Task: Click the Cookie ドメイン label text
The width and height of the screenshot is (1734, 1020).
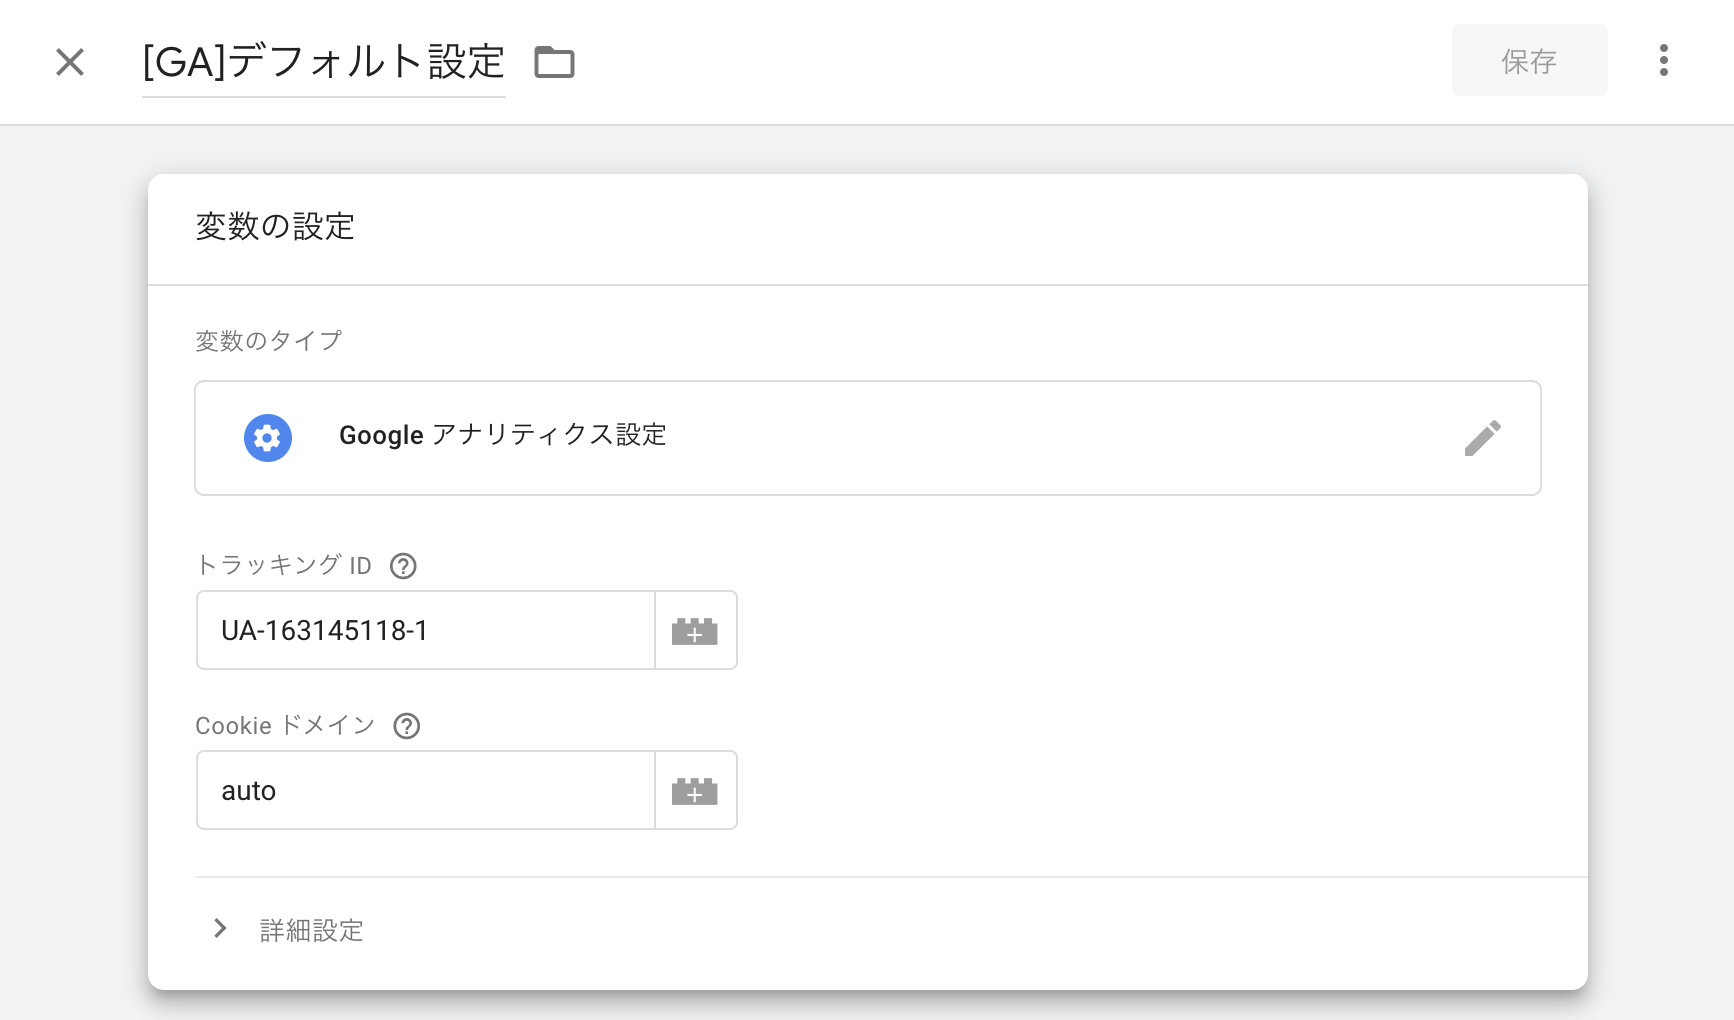Action: [x=285, y=725]
